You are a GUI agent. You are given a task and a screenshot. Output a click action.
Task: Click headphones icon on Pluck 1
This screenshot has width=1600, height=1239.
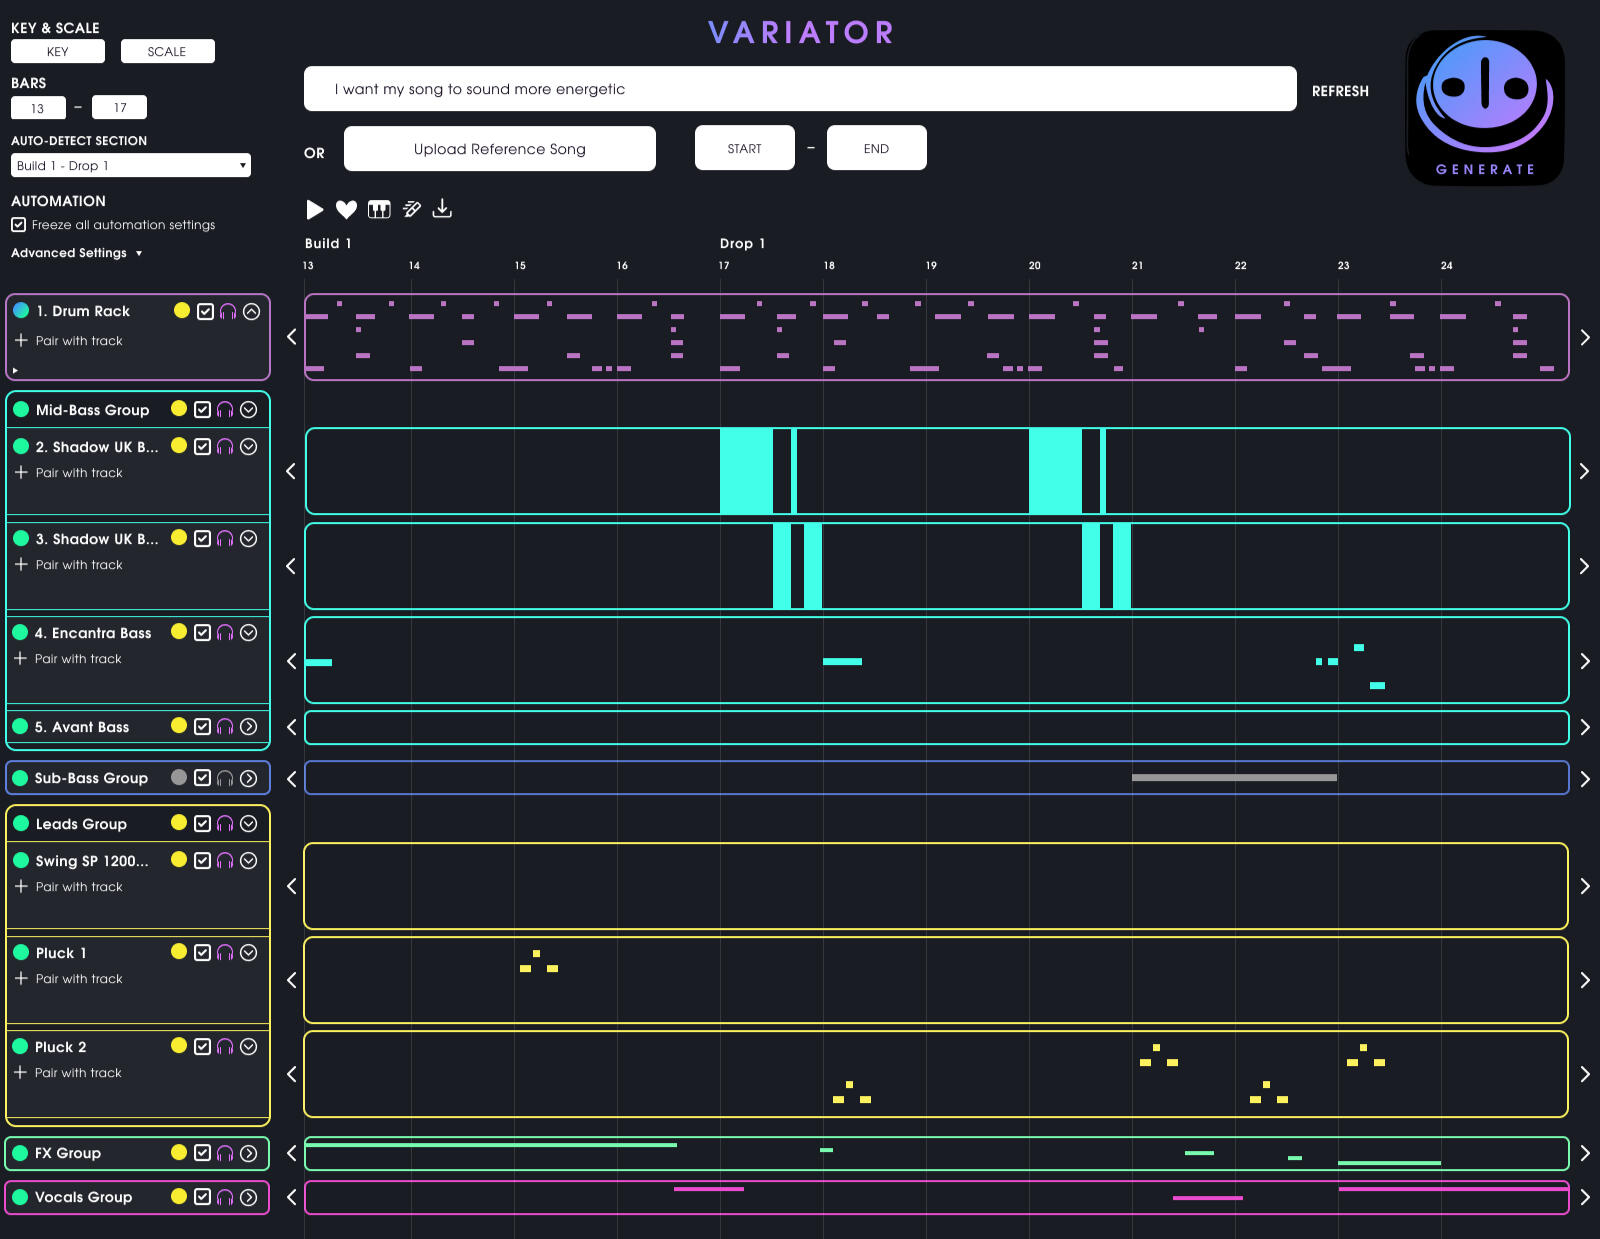pos(225,953)
